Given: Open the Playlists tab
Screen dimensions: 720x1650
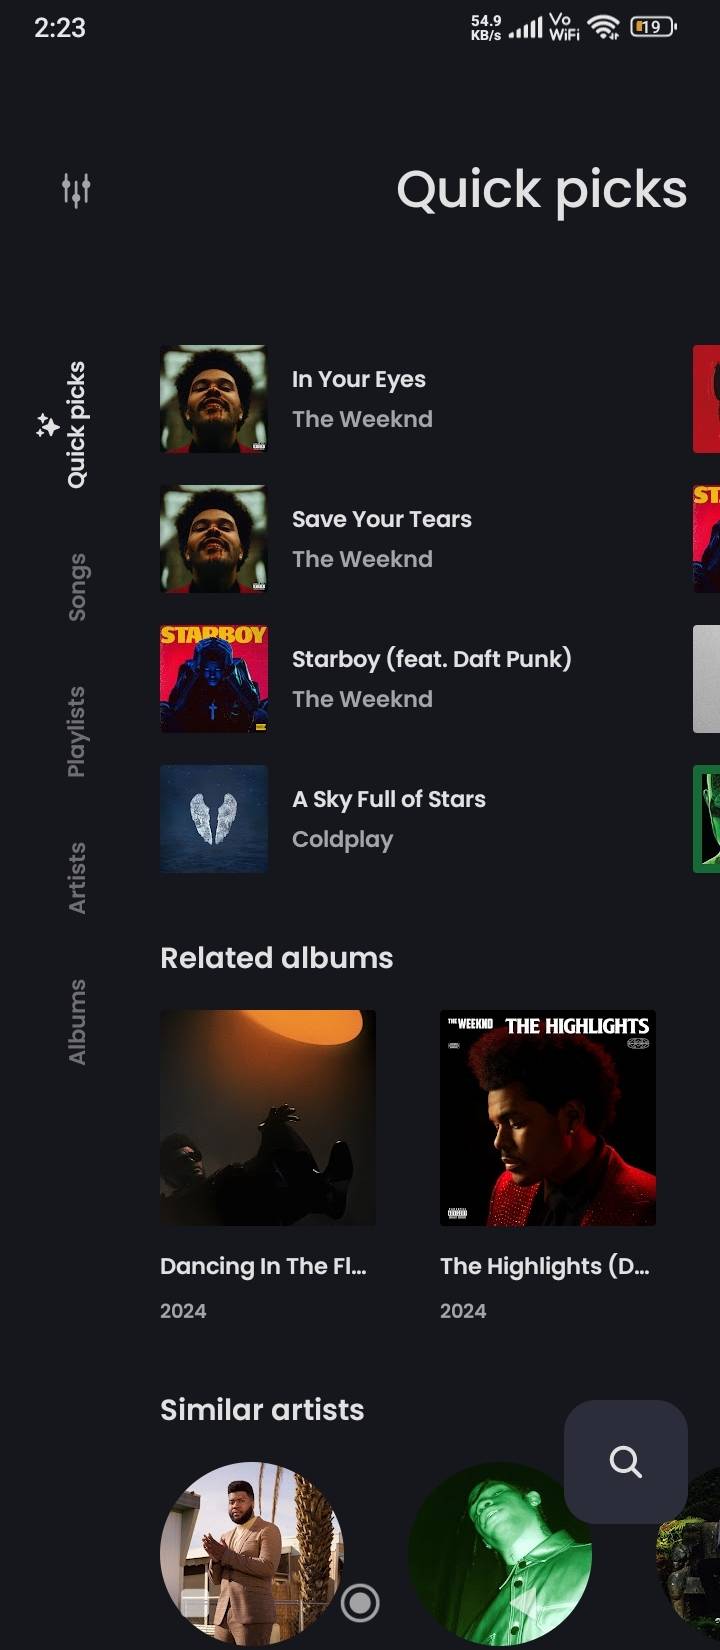Looking at the screenshot, I should click(77, 731).
